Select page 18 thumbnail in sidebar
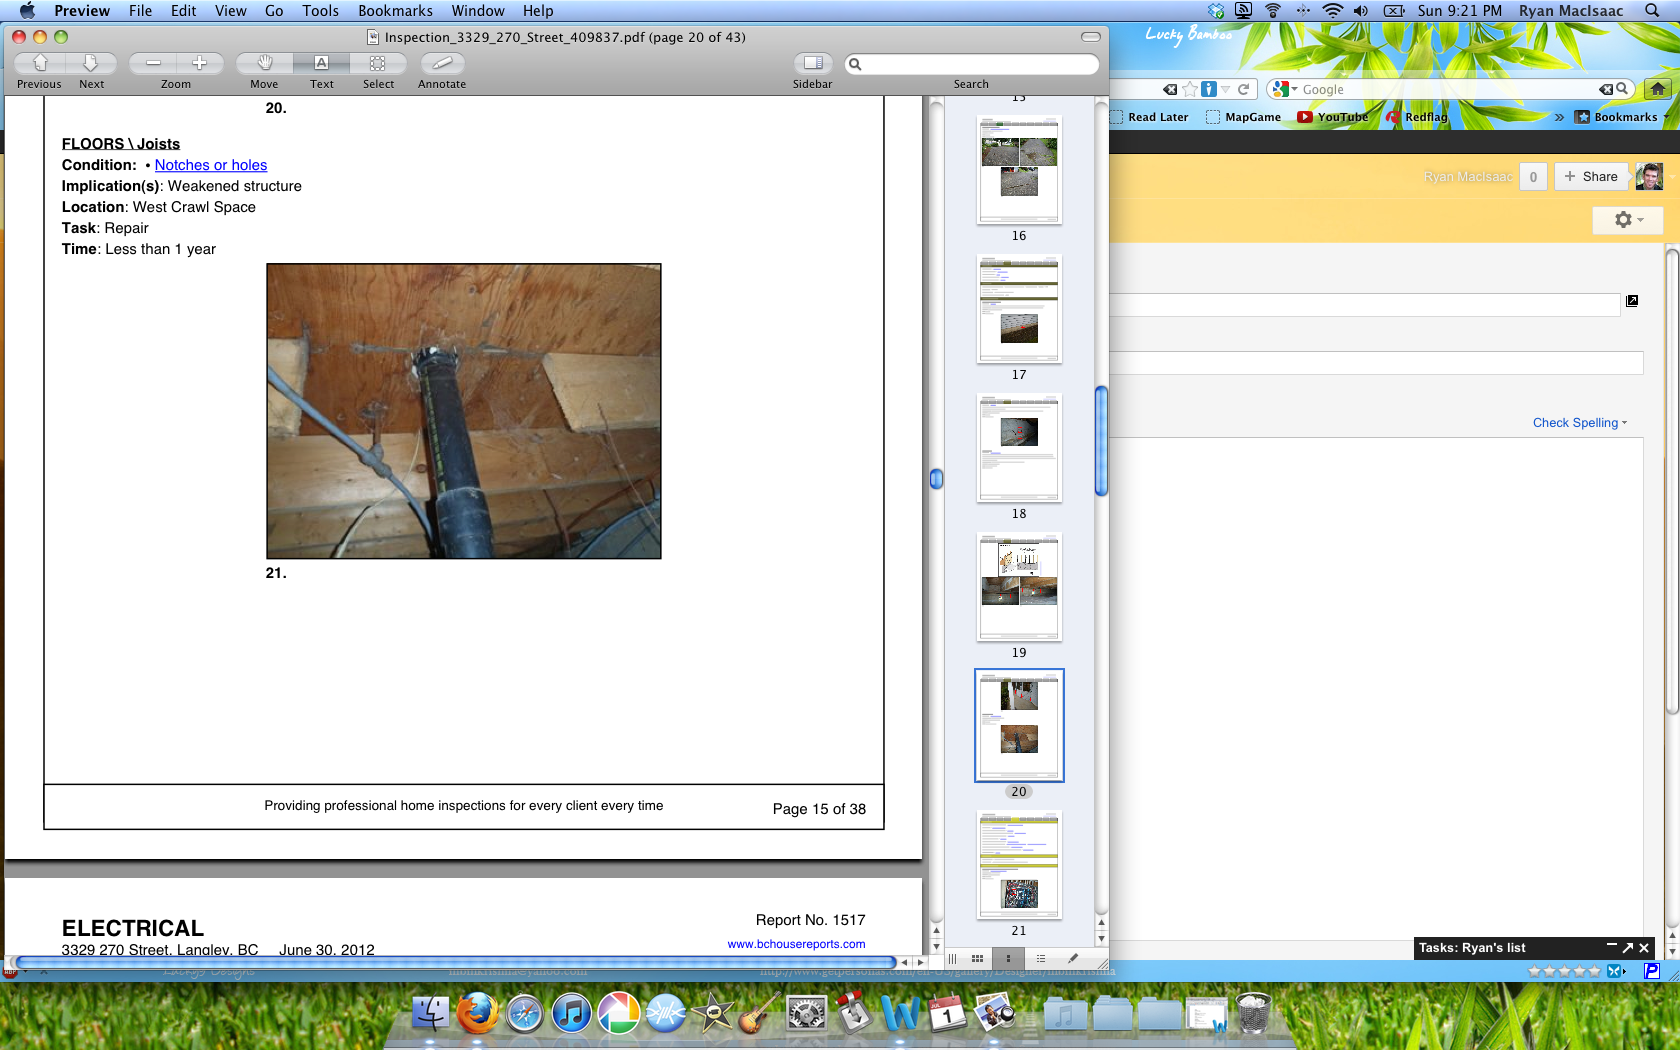Screen dimensions: 1680x1050 click(1019, 448)
